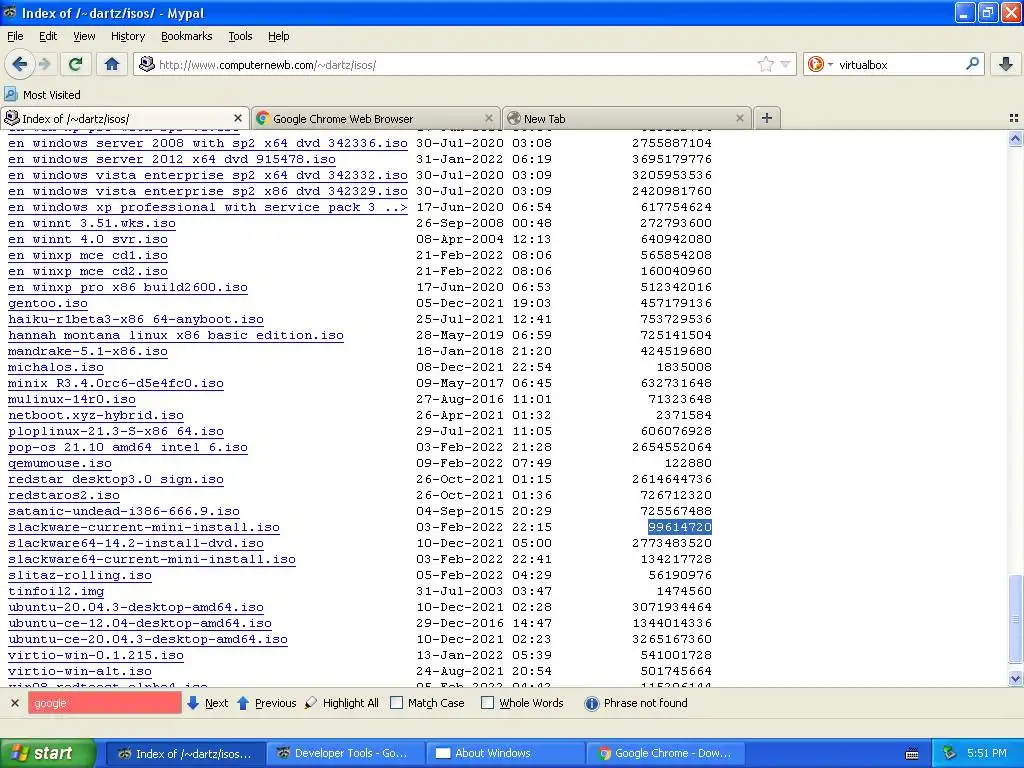
Task: Open the tab groups icon
Action: [1014, 118]
